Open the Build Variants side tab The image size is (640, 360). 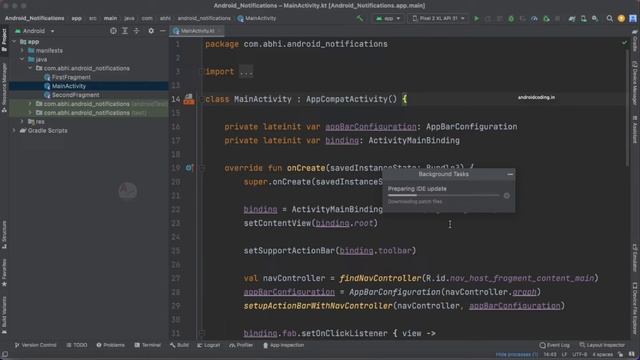pos(4,315)
